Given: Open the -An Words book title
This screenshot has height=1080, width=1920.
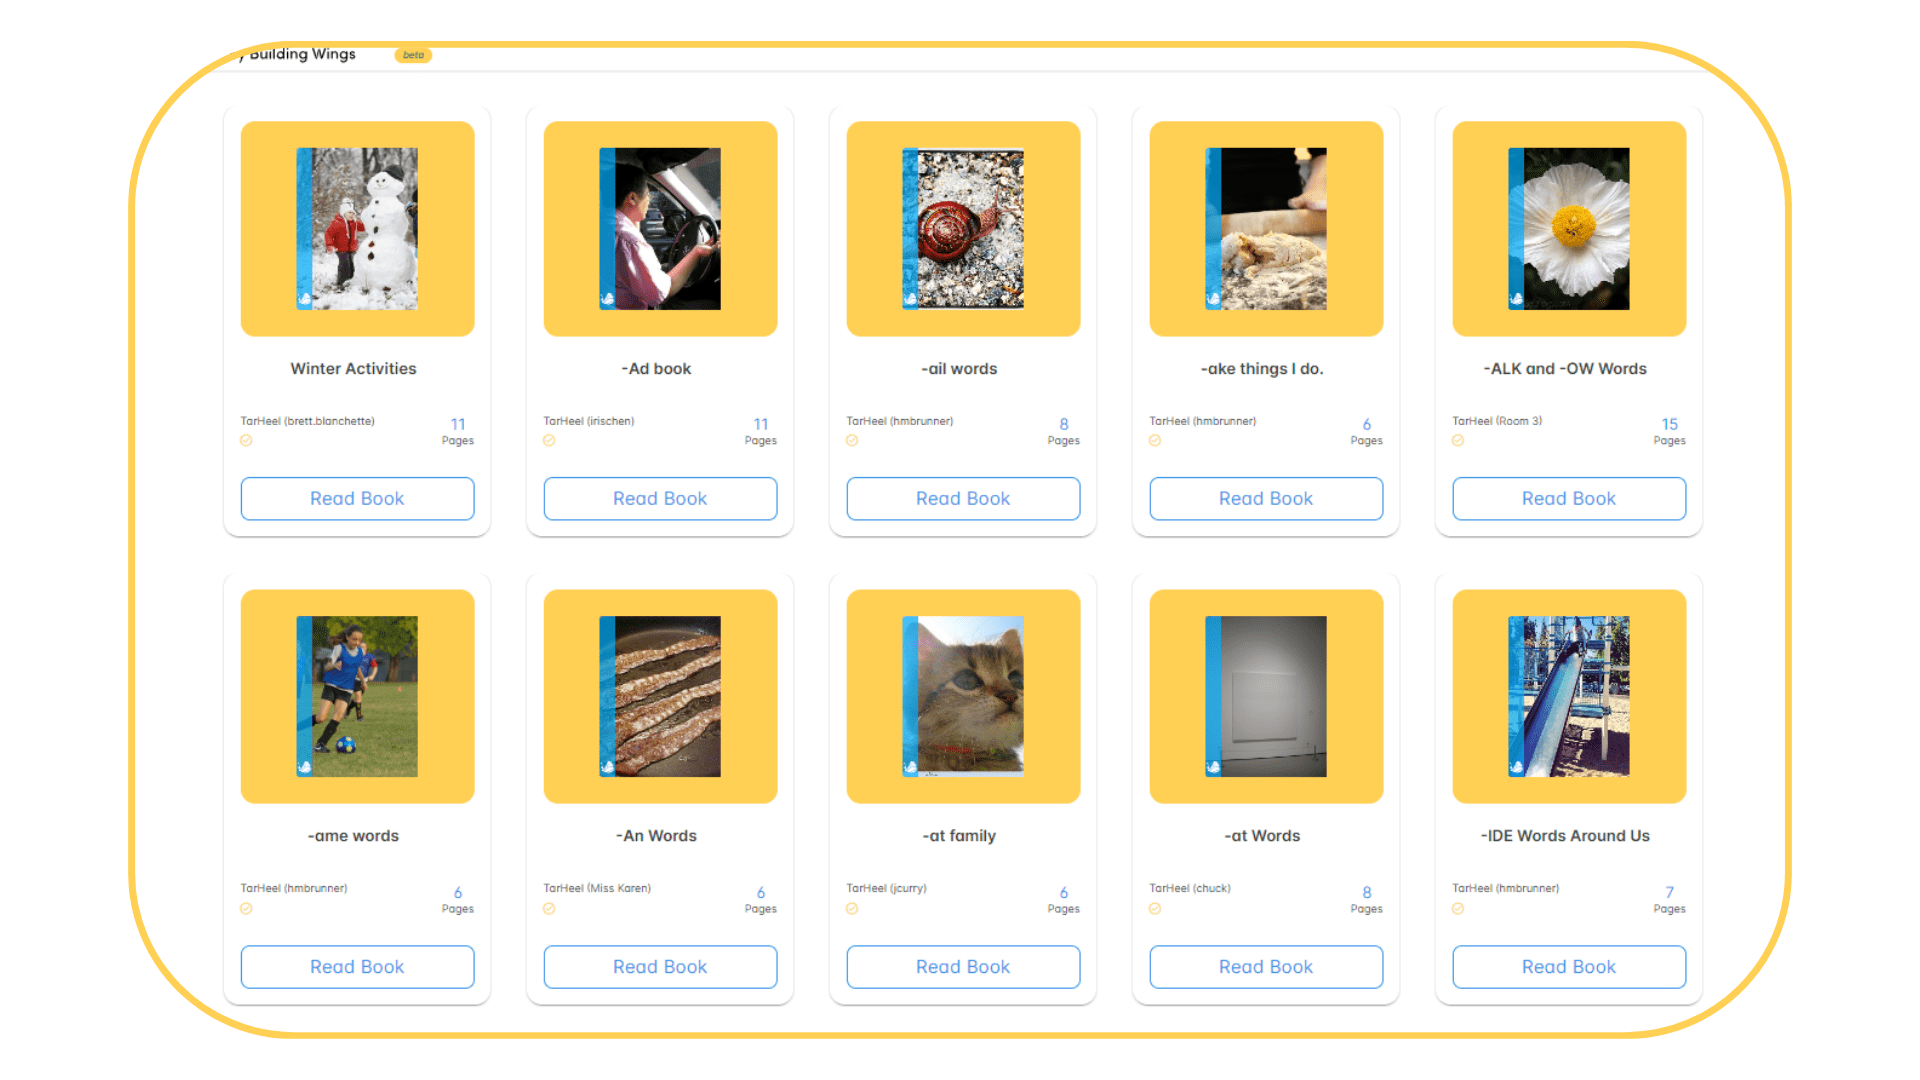Looking at the screenshot, I should click(657, 836).
